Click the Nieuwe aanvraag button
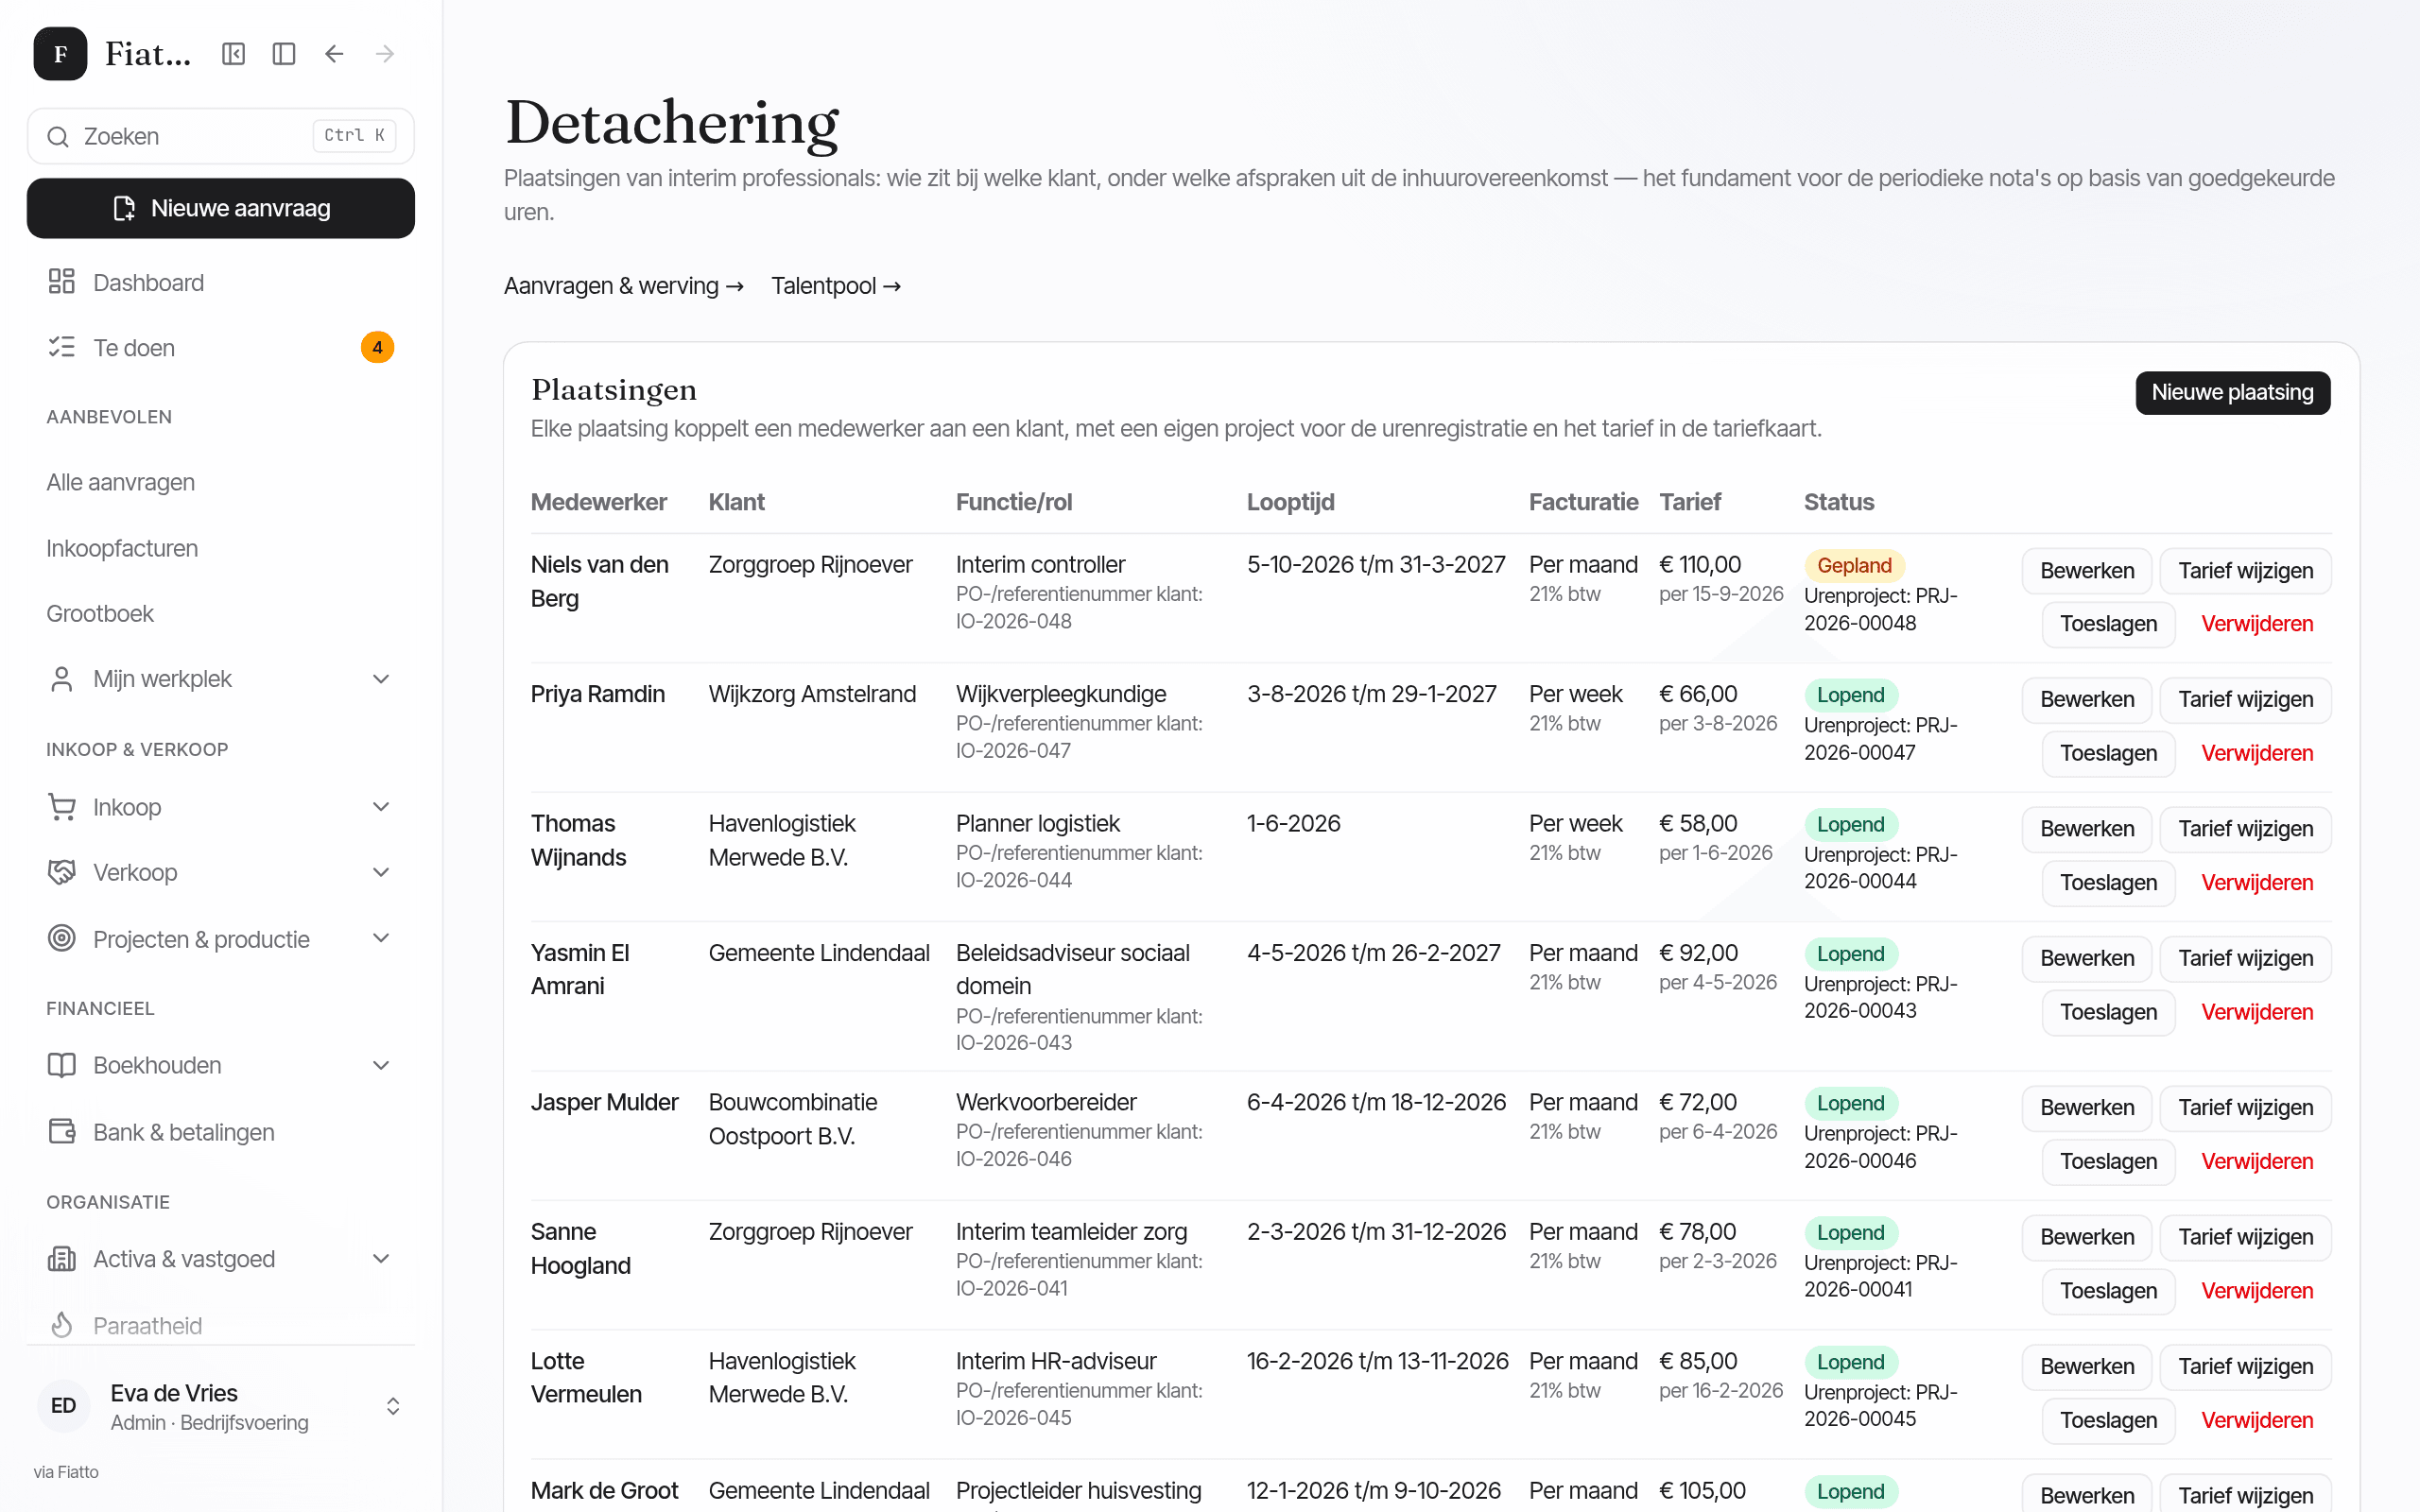Image resolution: width=2420 pixels, height=1512 pixels. (221, 208)
